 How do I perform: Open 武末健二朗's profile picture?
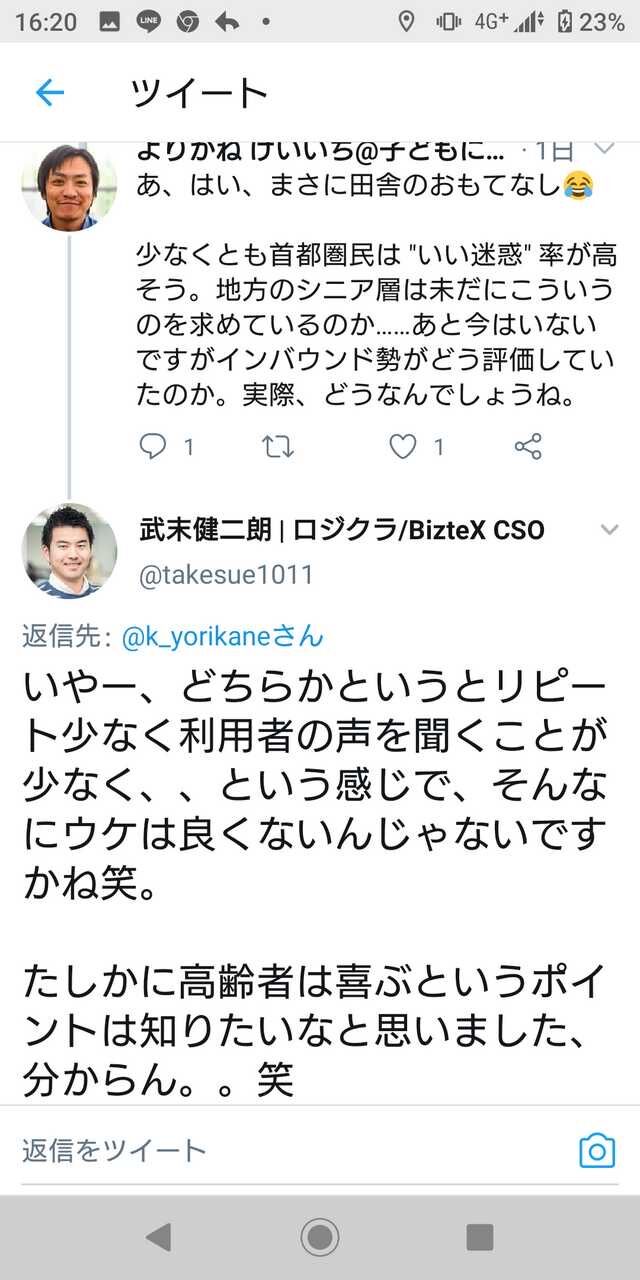69,551
